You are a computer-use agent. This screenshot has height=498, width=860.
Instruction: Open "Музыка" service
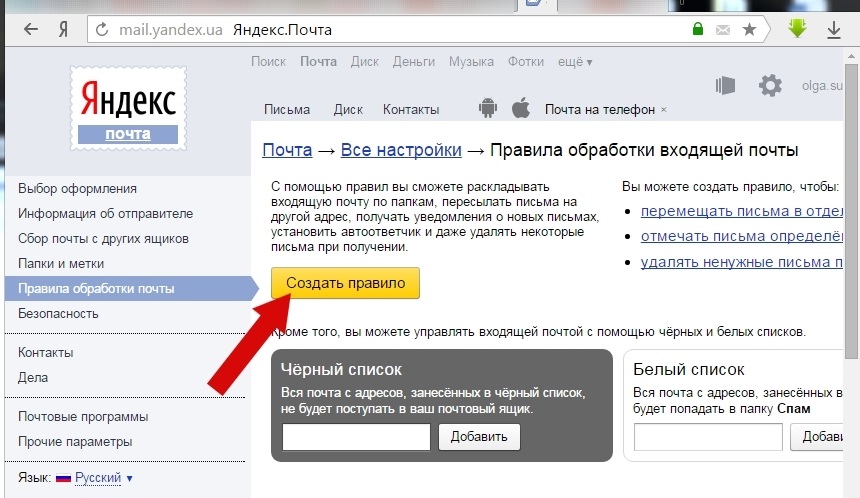pyautogui.click(x=471, y=61)
